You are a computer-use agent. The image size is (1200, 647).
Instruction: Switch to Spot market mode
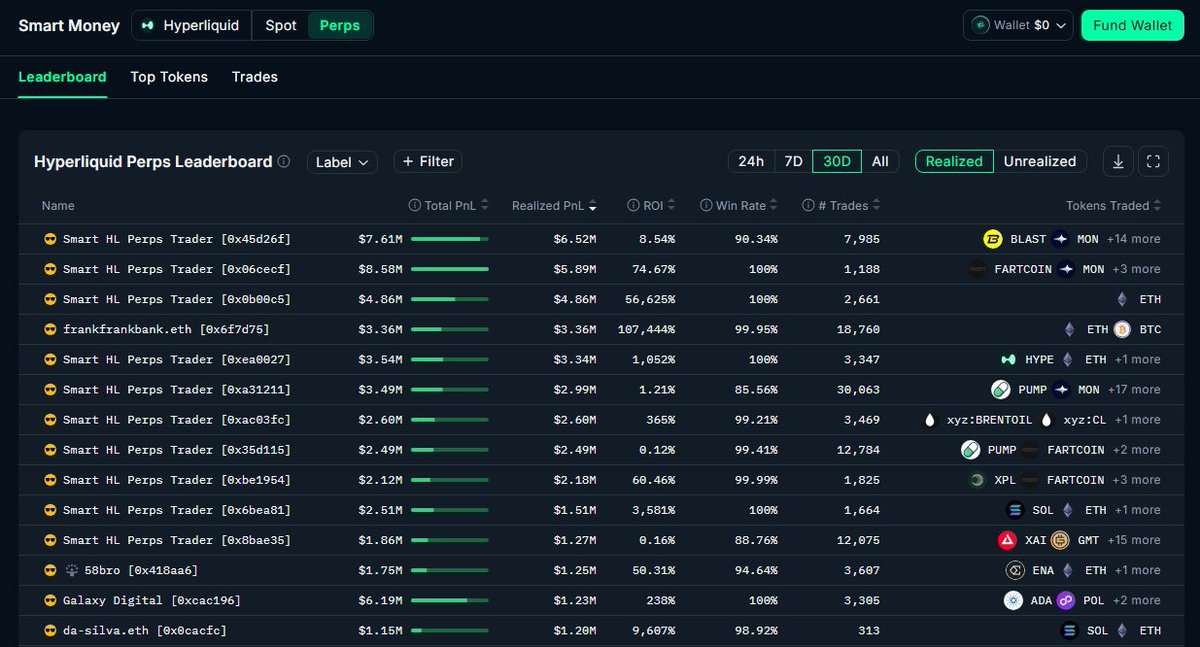tap(281, 25)
